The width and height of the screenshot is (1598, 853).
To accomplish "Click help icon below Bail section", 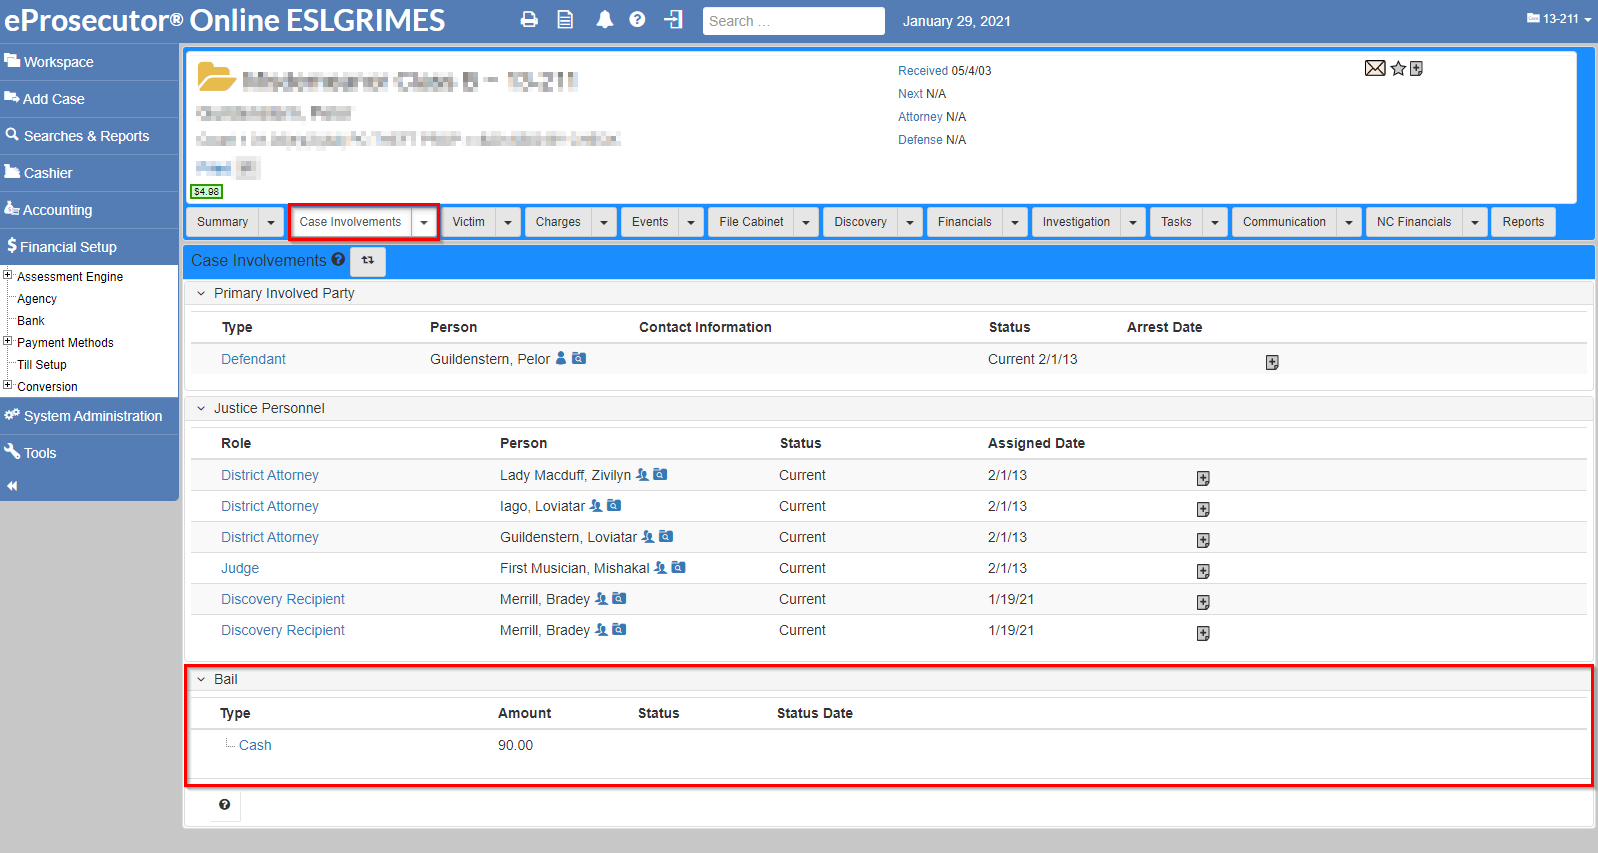I will [x=224, y=804].
